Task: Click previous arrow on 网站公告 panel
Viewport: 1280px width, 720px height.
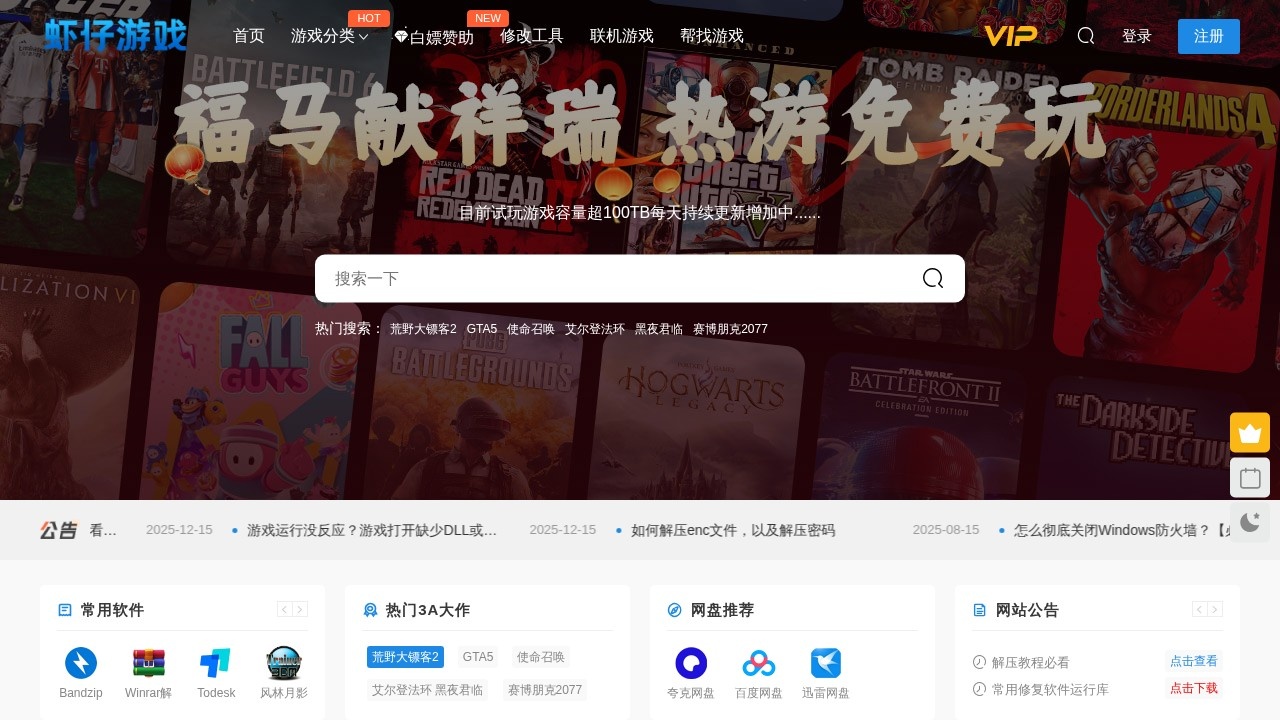Action: 1199,609
